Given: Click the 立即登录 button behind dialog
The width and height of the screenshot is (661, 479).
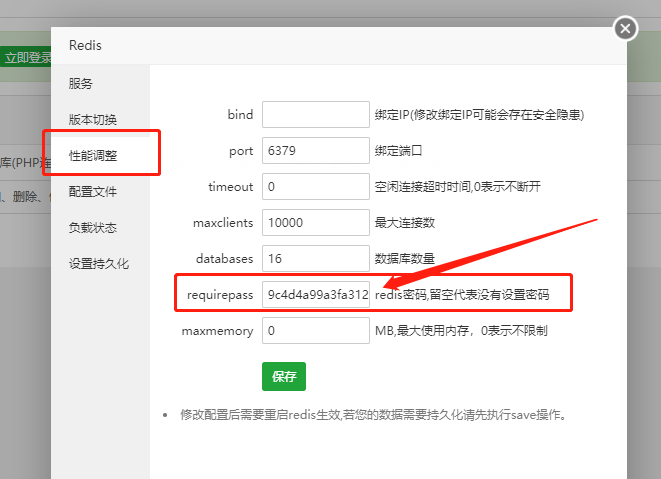Looking at the screenshot, I should tap(27, 58).
